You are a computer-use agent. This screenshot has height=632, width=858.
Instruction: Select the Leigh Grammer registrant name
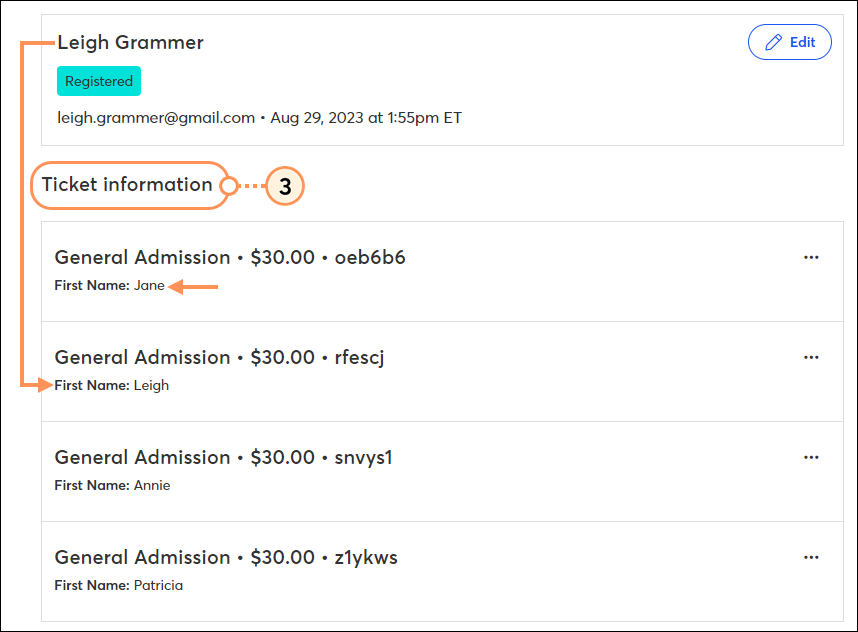coord(130,43)
